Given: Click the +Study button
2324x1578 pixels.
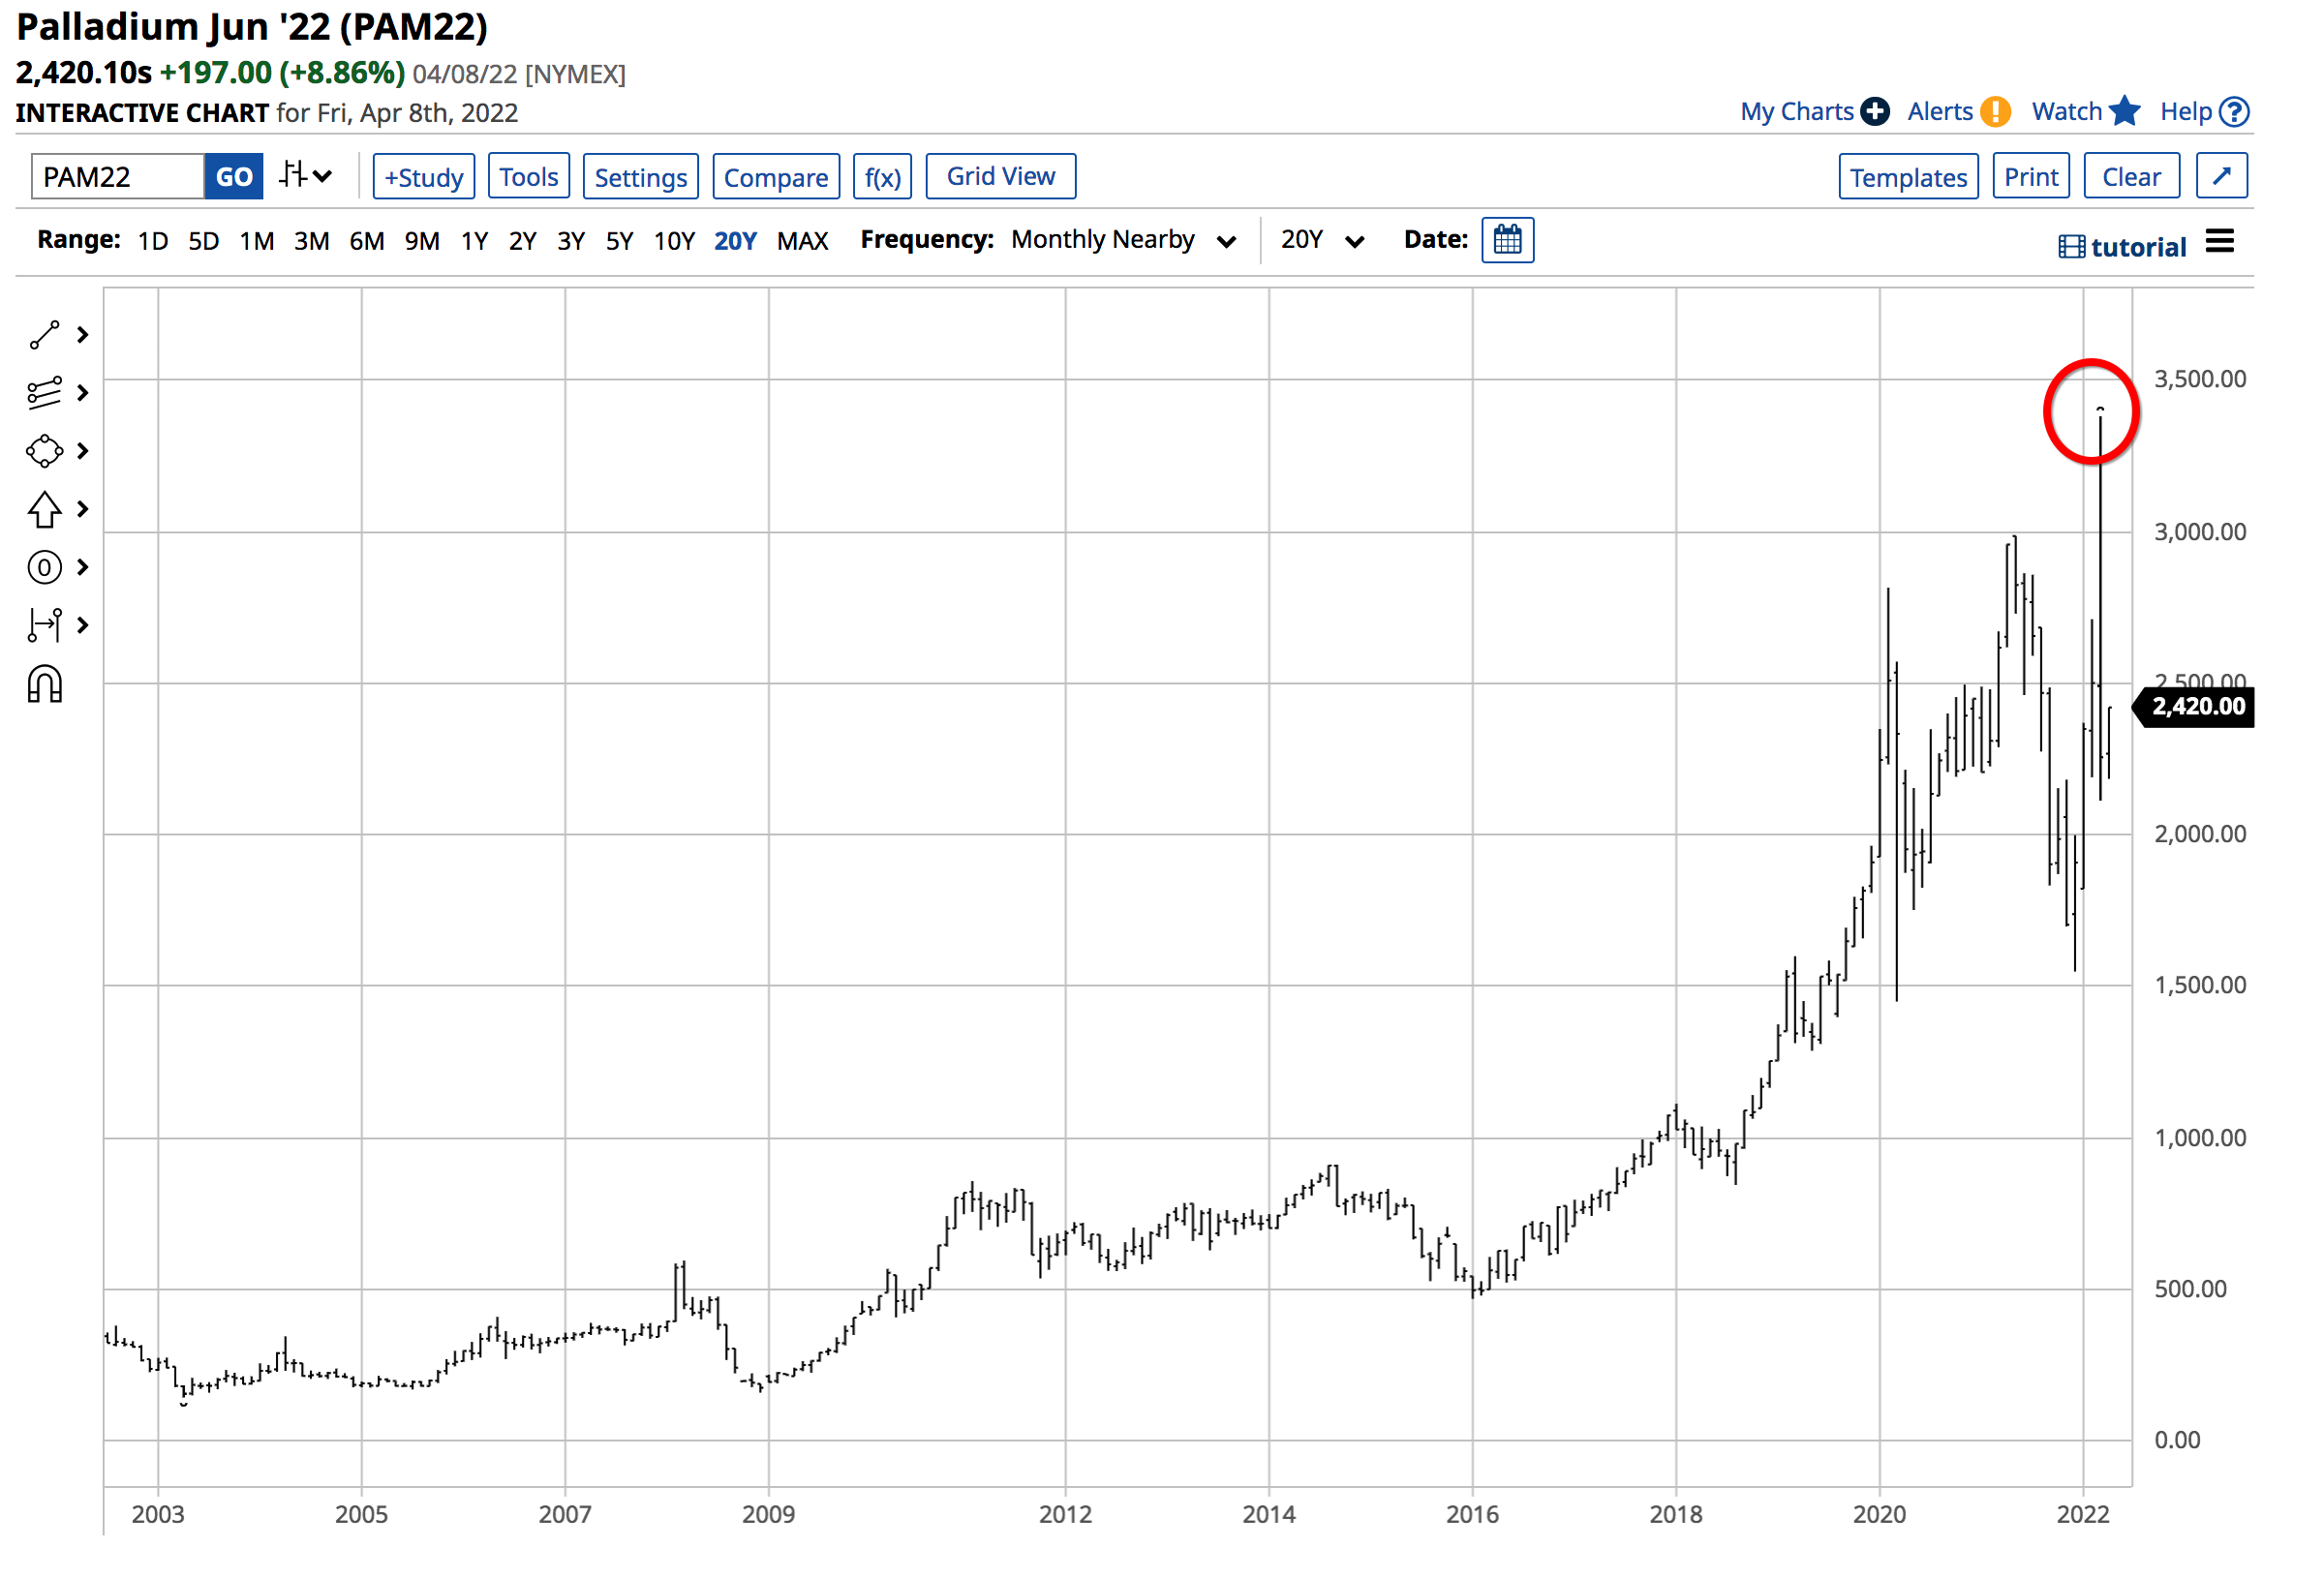Looking at the screenshot, I should point(423,177).
